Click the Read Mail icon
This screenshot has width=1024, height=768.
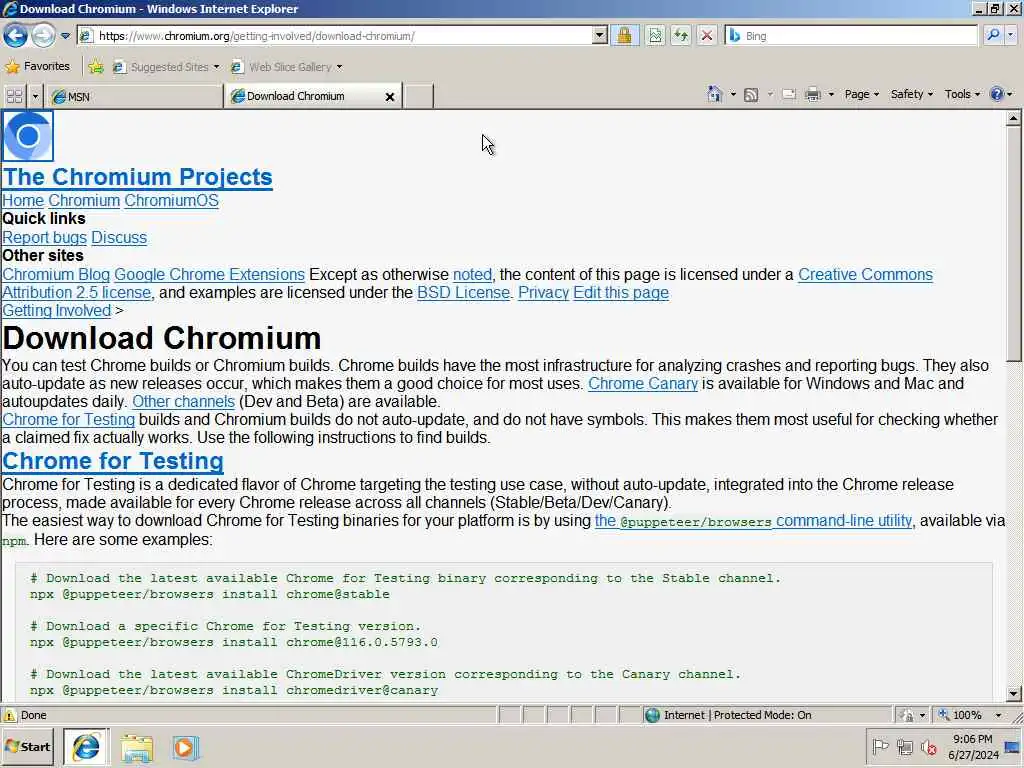[x=789, y=95]
